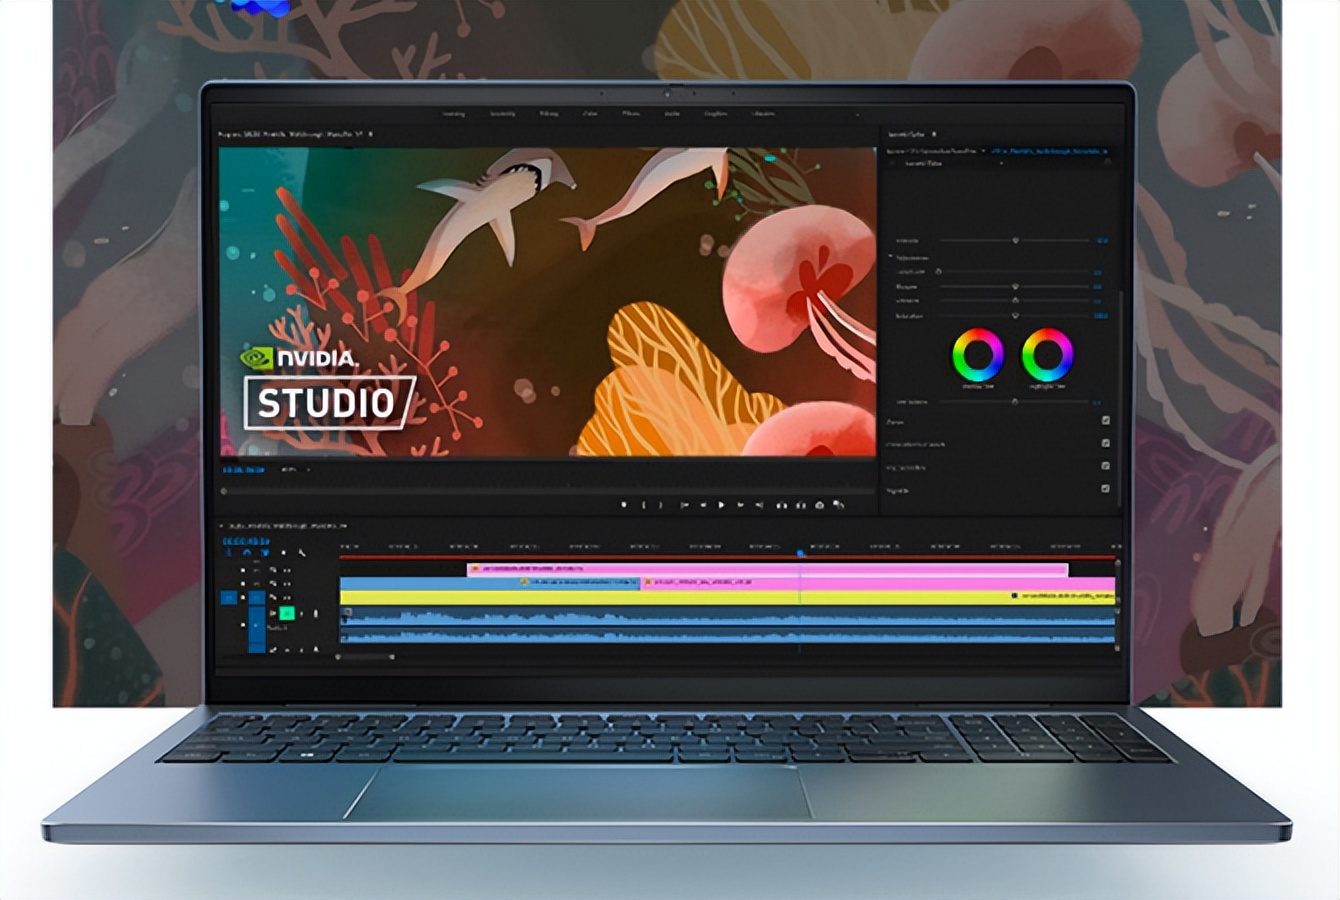Image resolution: width=1340 pixels, height=900 pixels.
Task: Select the timeline sequence panel tab
Action: point(287,525)
